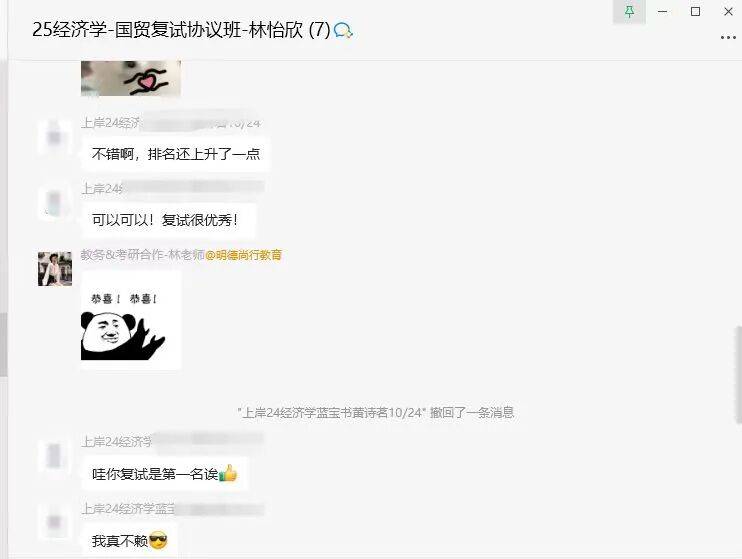Click the message 我真不赖 with sunglasses emoji
This screenshot has width=742, height=559.
(129, 541)
